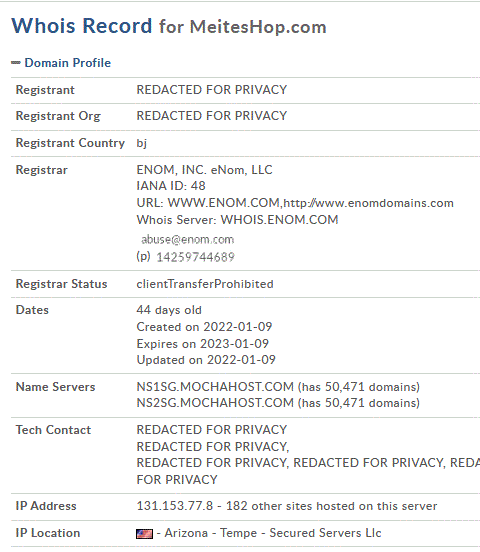Click the WWW.ENOM.COM registrar URL text
The height and width of the screenshot is (552, 480).
(223, 203)
